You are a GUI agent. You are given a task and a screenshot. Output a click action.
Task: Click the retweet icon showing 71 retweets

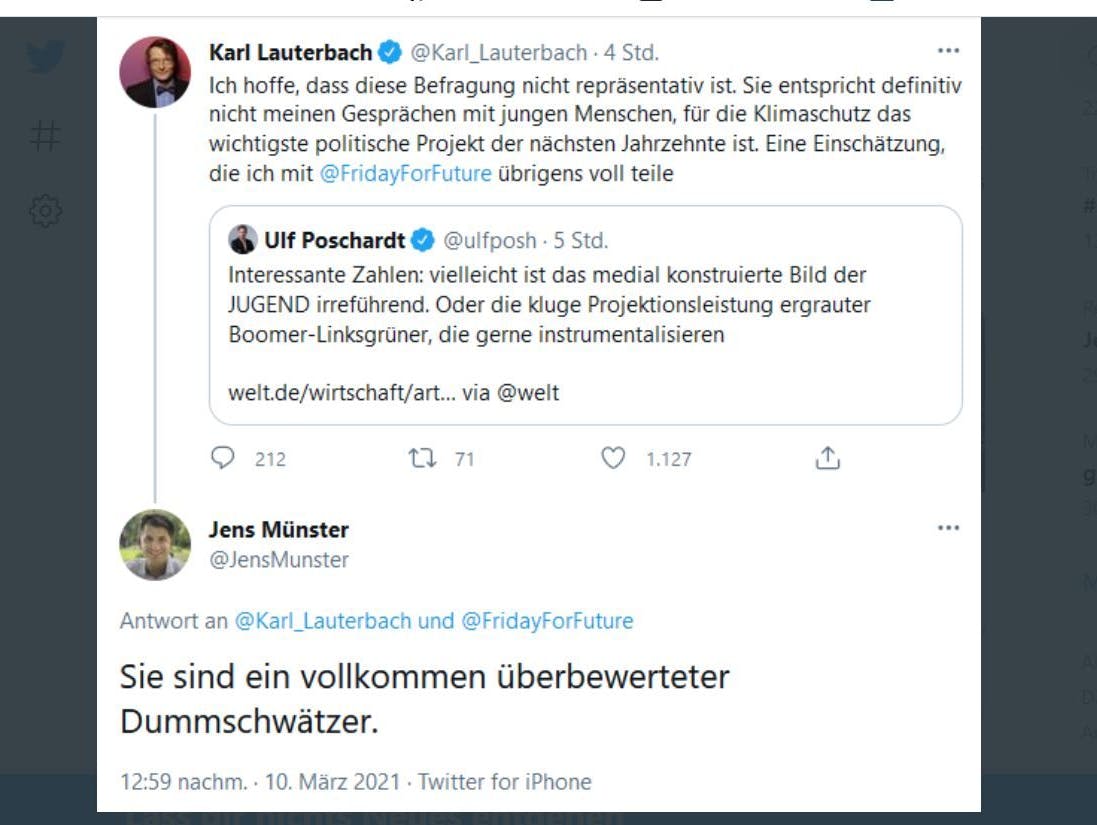(424, 459)
